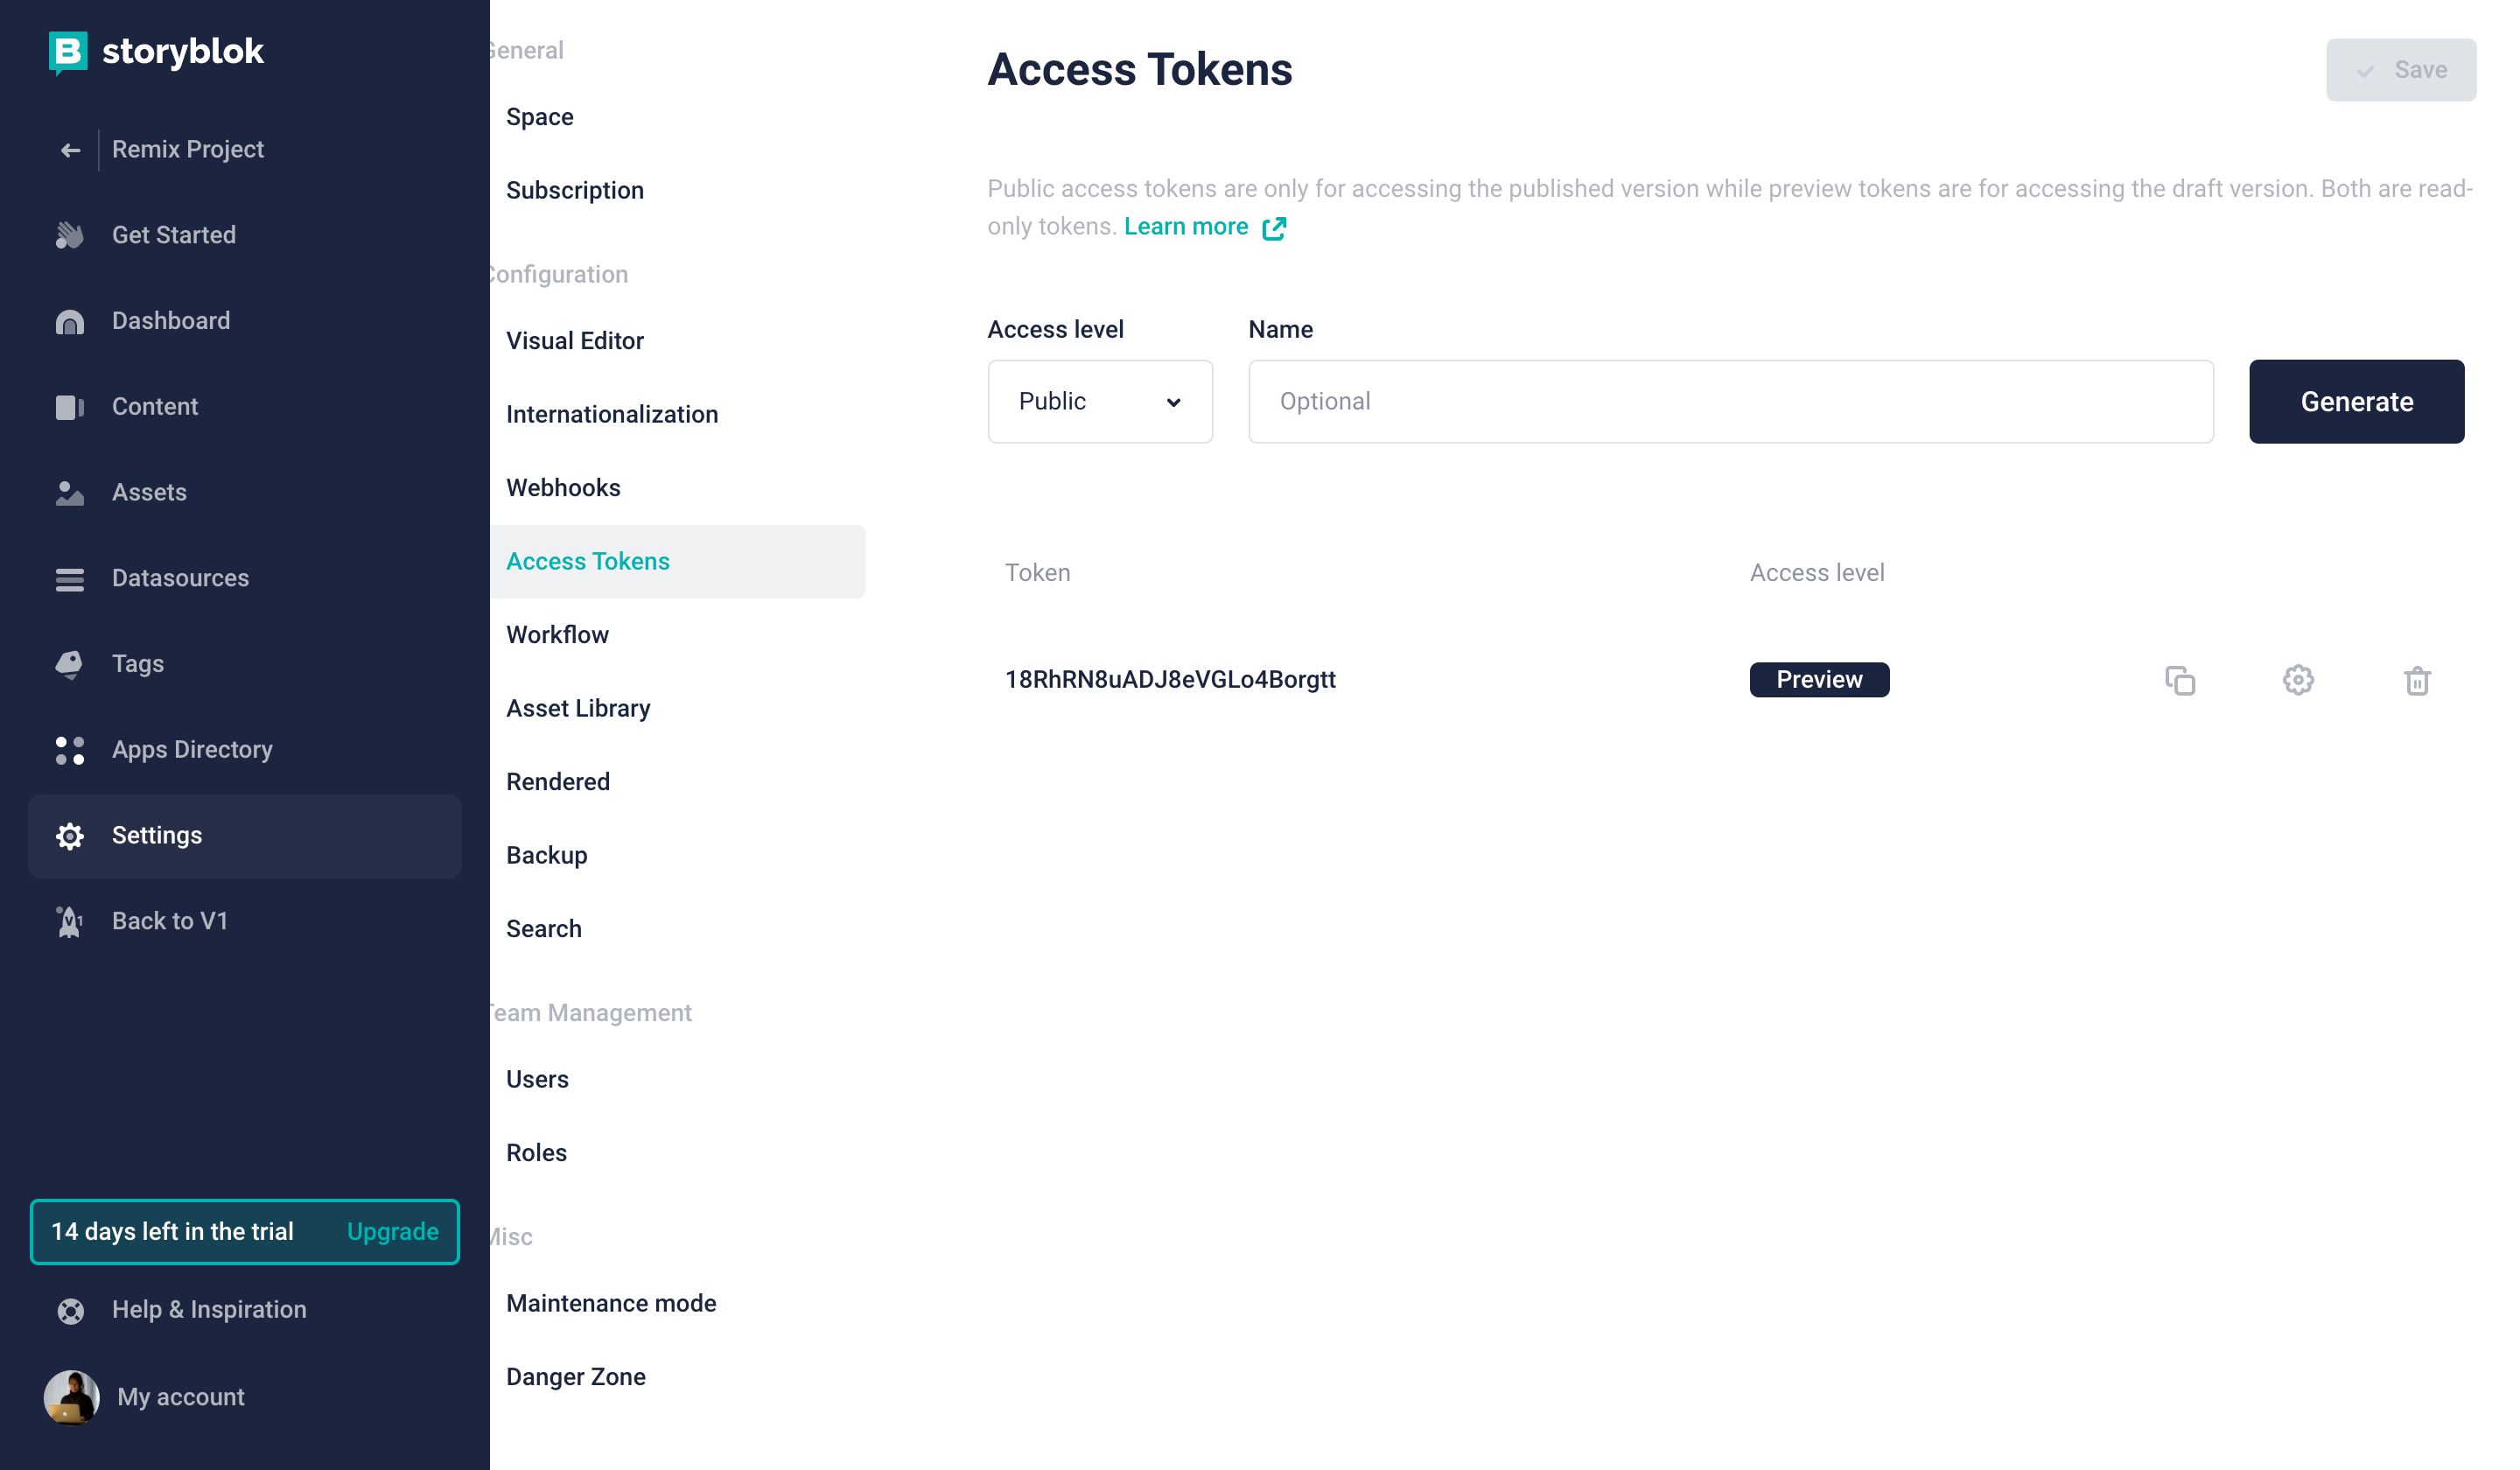
Task: Select Internationalization in settings menu
Action: pyautogui.click(x=611, y=414)
